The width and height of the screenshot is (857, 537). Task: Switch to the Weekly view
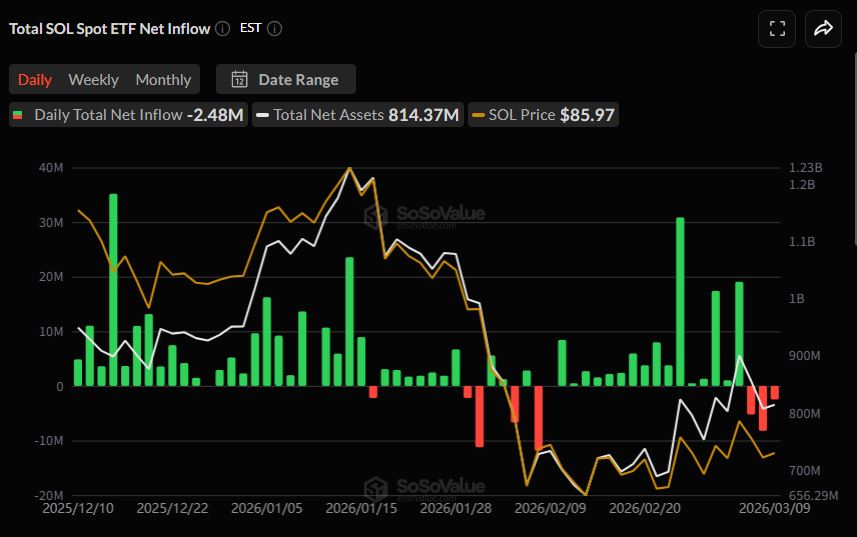93,80
